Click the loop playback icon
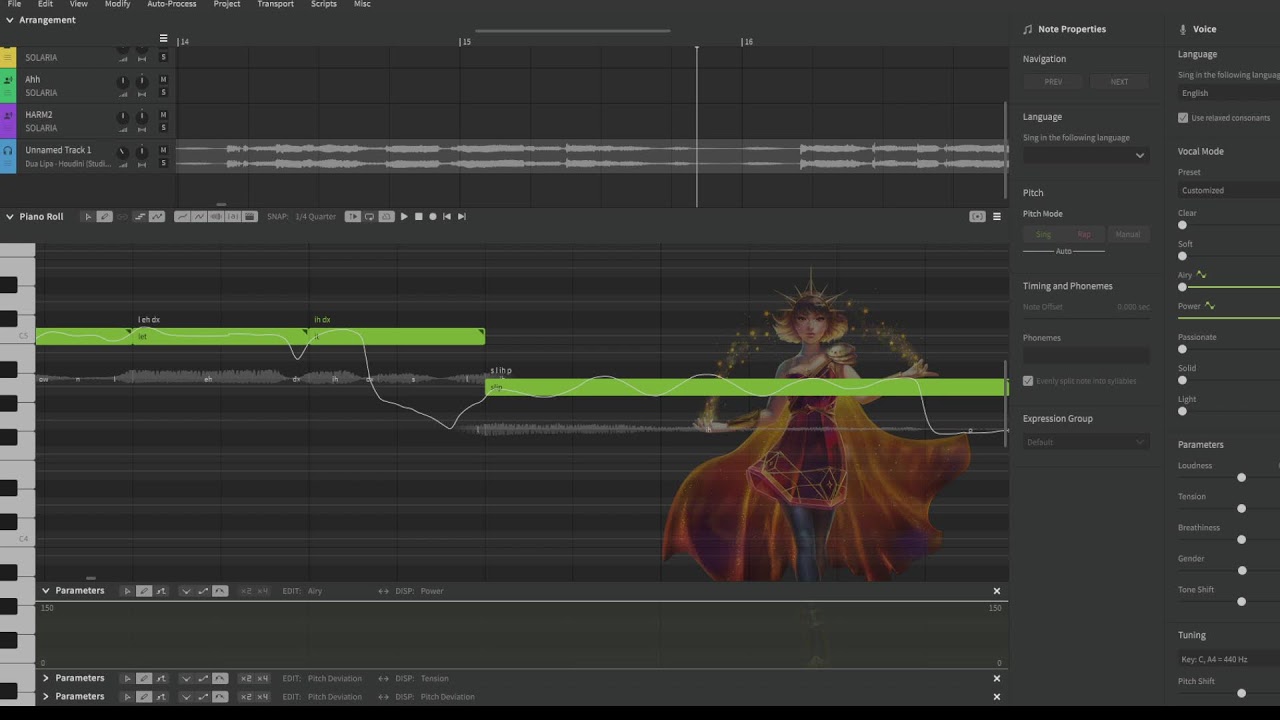This screenshot has width=1280, height=720. (369, 216)
